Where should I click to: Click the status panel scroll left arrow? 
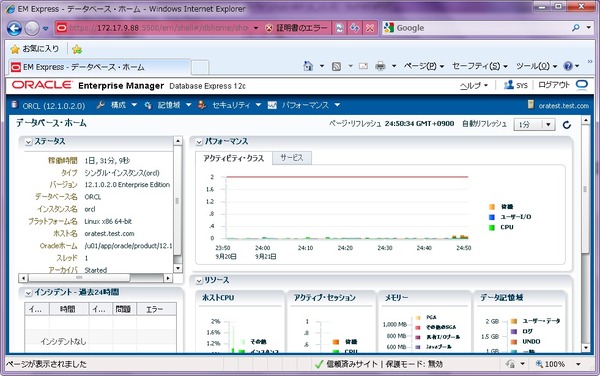(x=23, y=278)
